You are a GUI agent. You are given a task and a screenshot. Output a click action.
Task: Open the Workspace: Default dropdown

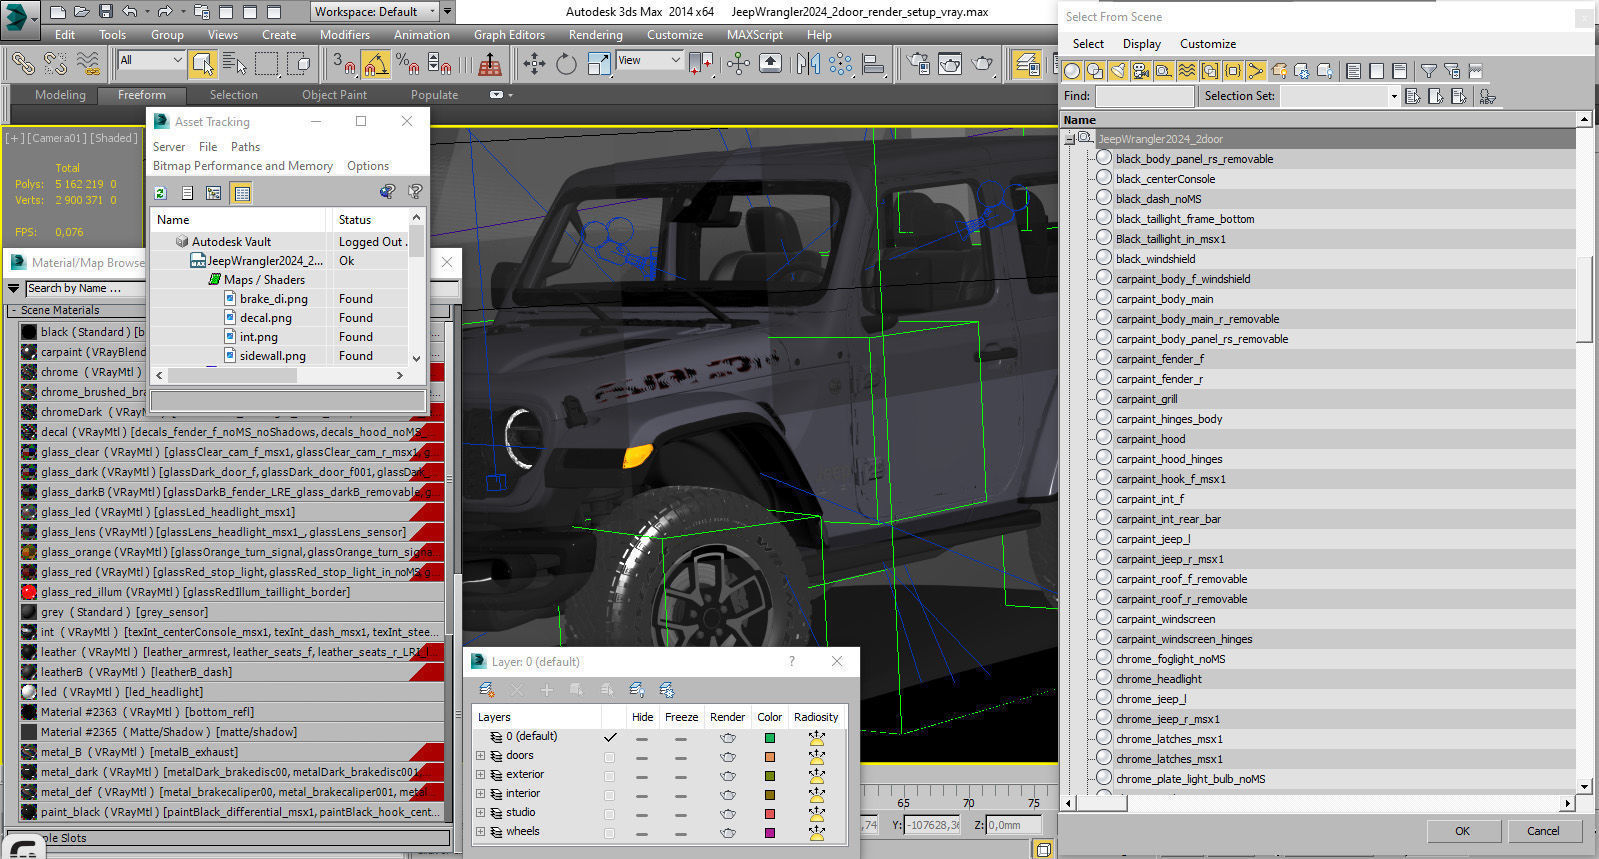[374, 12]
